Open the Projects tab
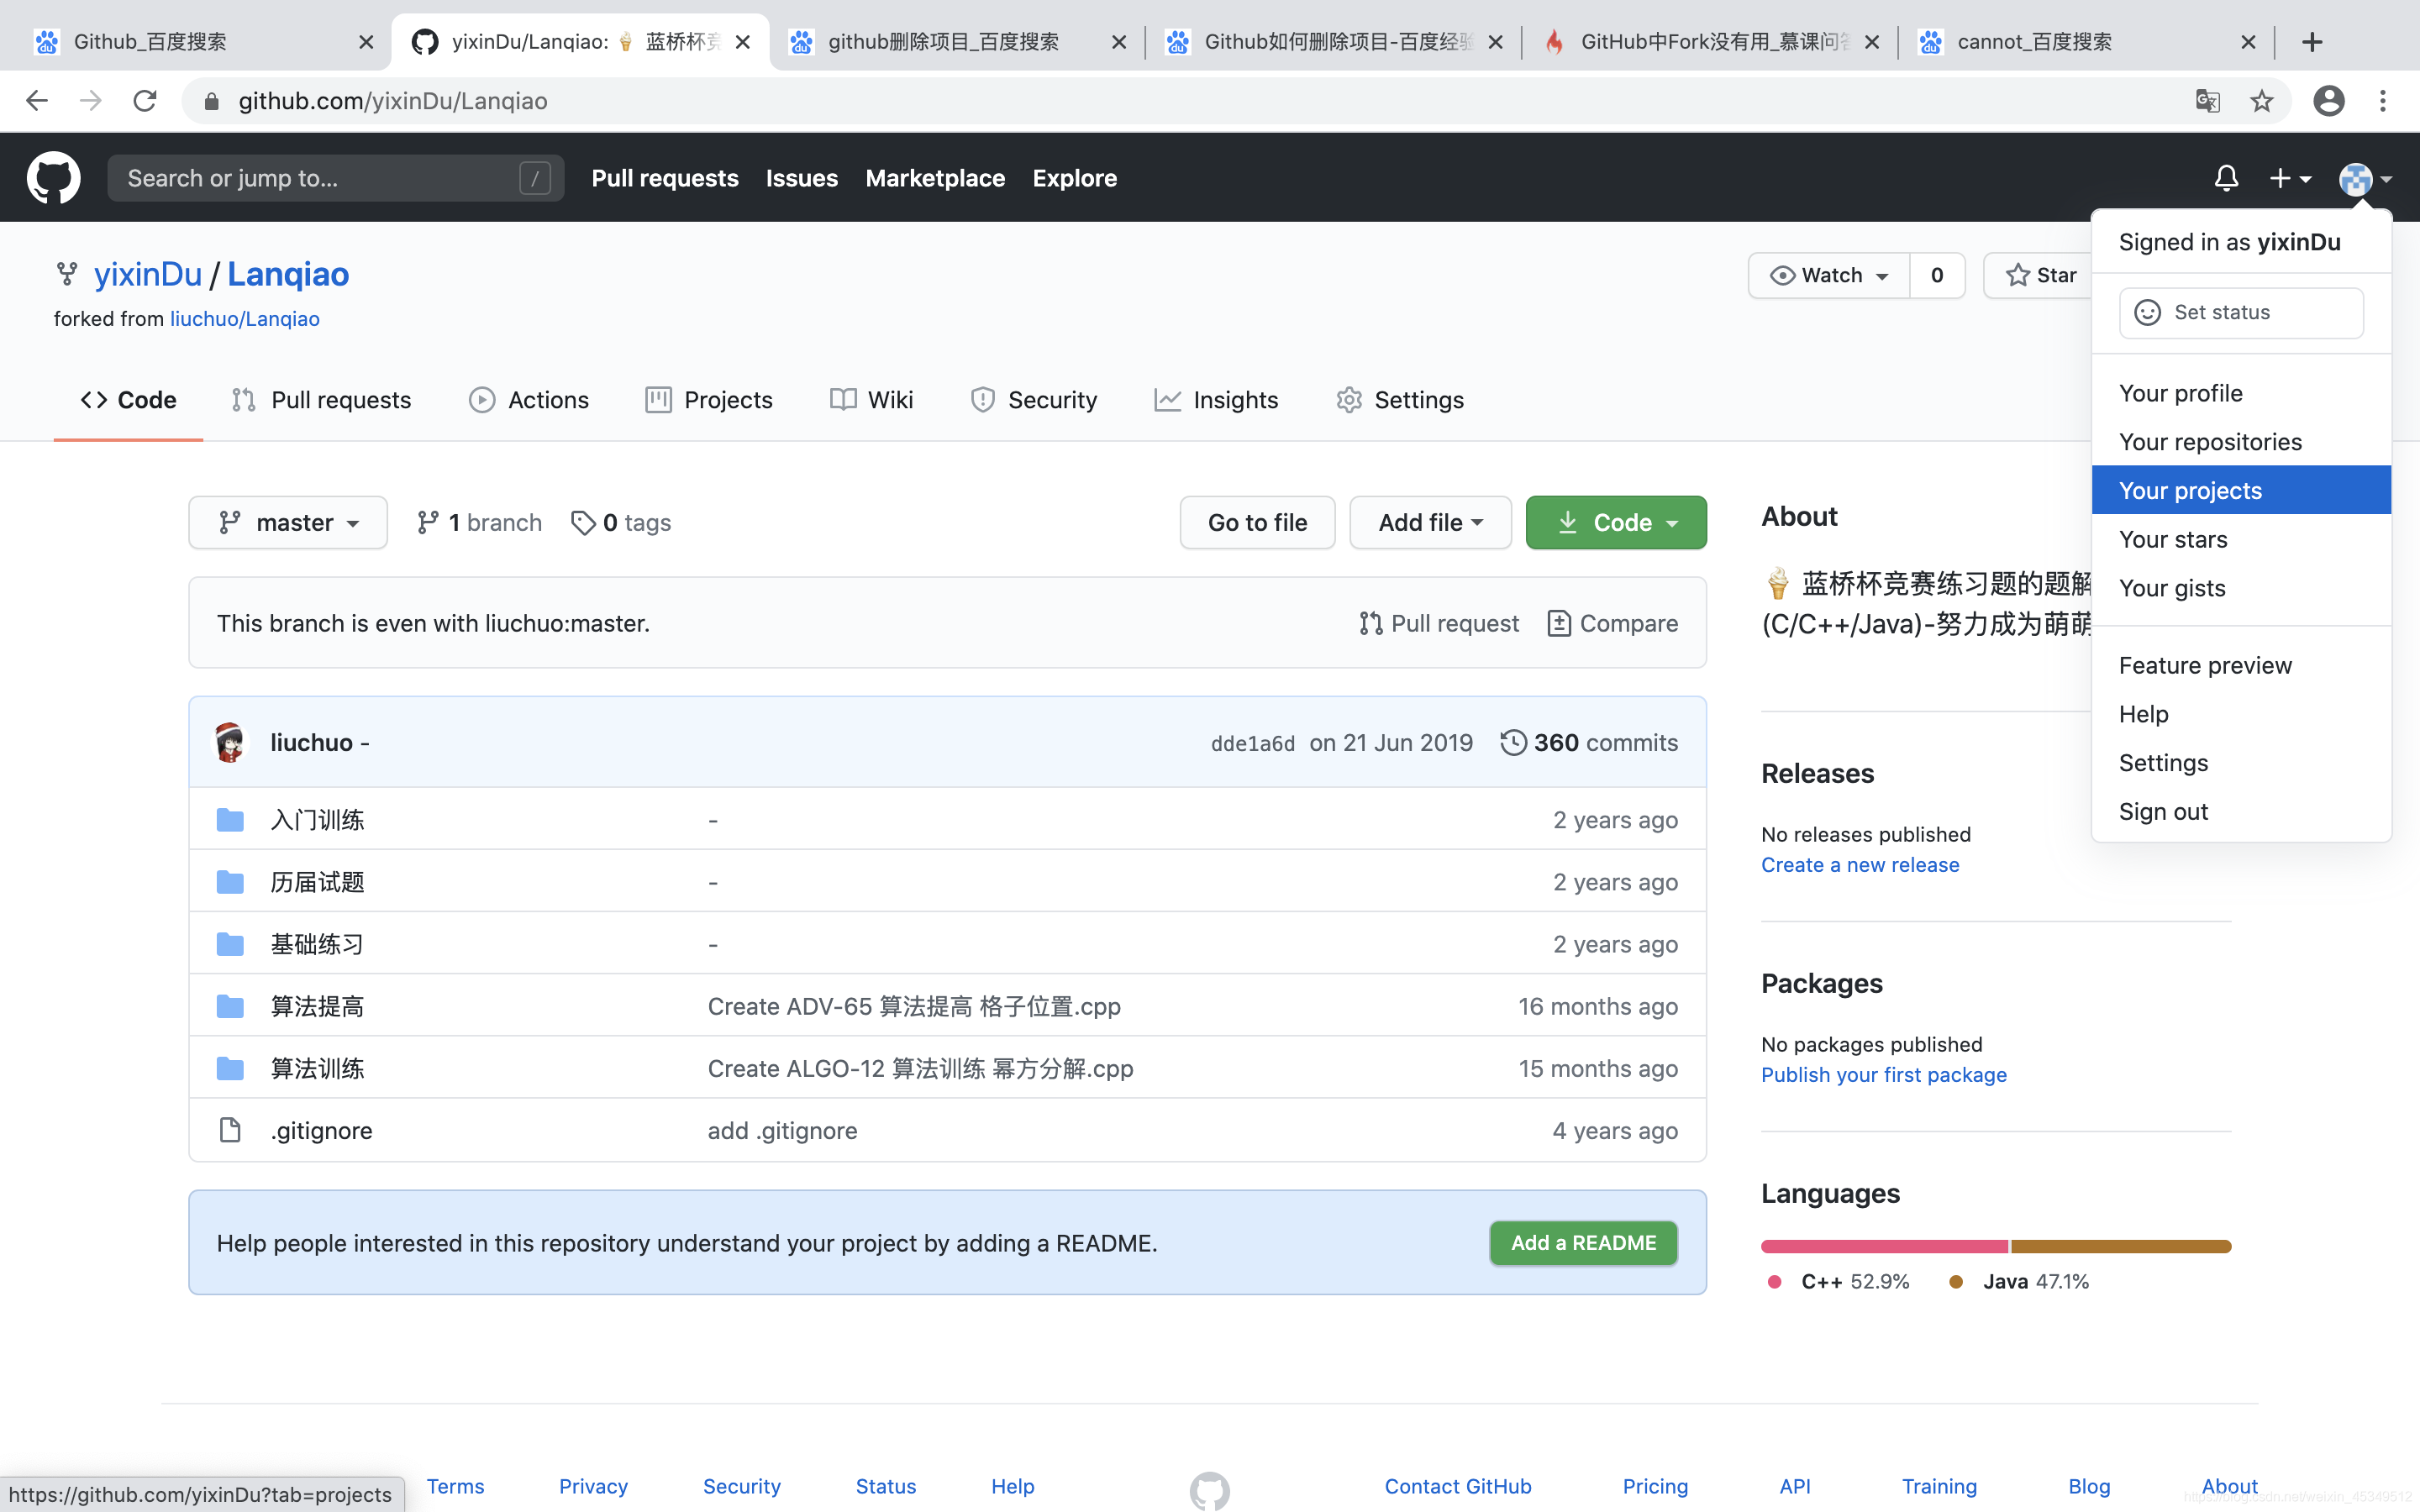 tap(709, 400)
